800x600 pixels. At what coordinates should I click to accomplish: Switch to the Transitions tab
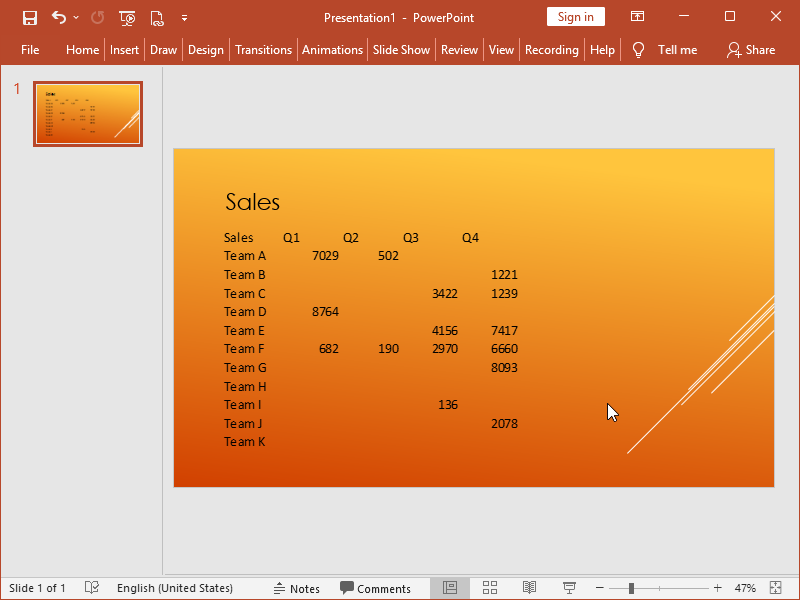[x=263, y=49]
